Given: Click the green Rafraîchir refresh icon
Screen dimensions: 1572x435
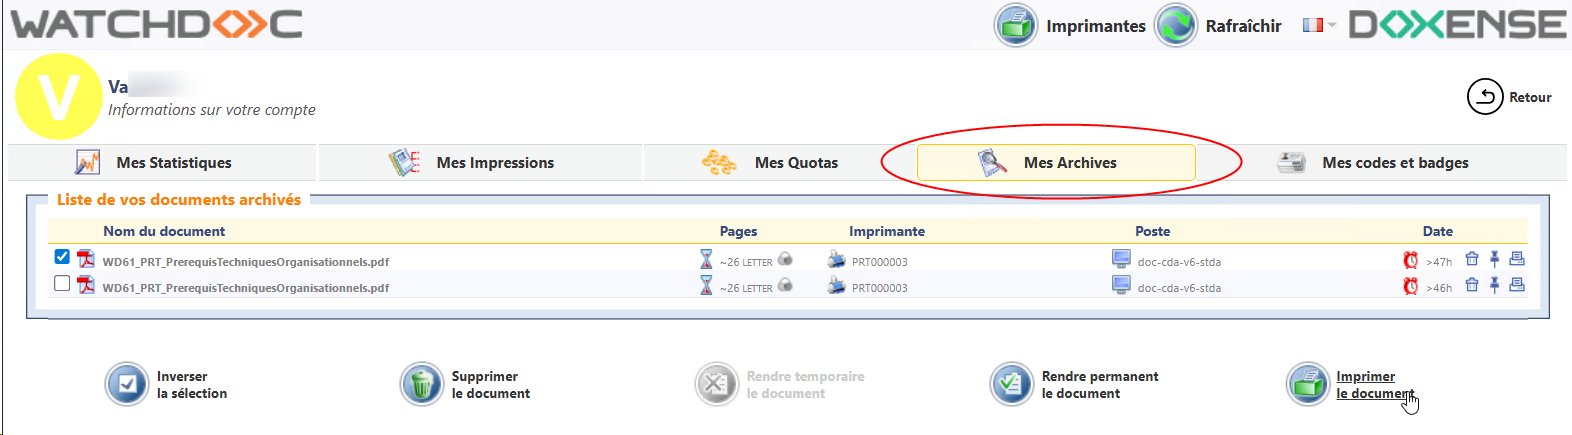Looking at the screenshot, I should click(x=1176, y=25).
